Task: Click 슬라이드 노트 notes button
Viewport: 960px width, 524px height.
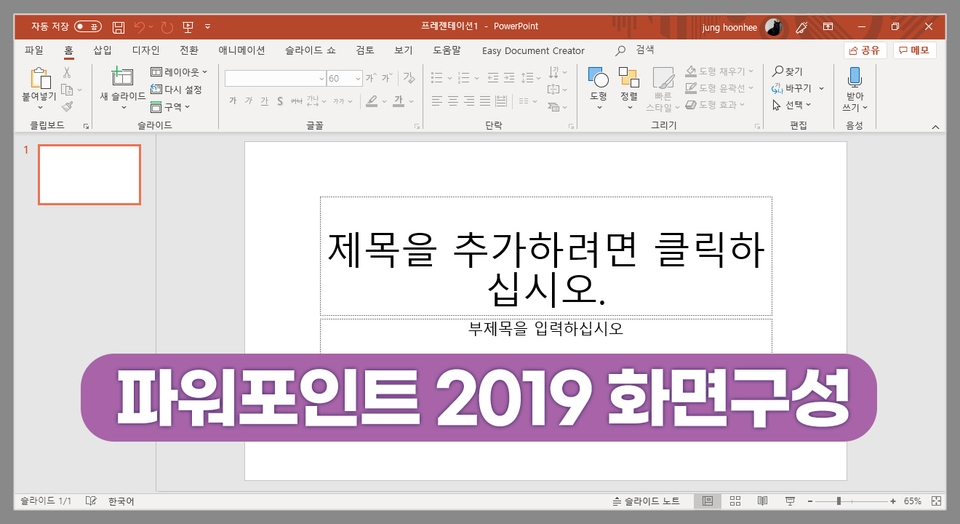Action: pyautogui.click(x=646, y=501)
